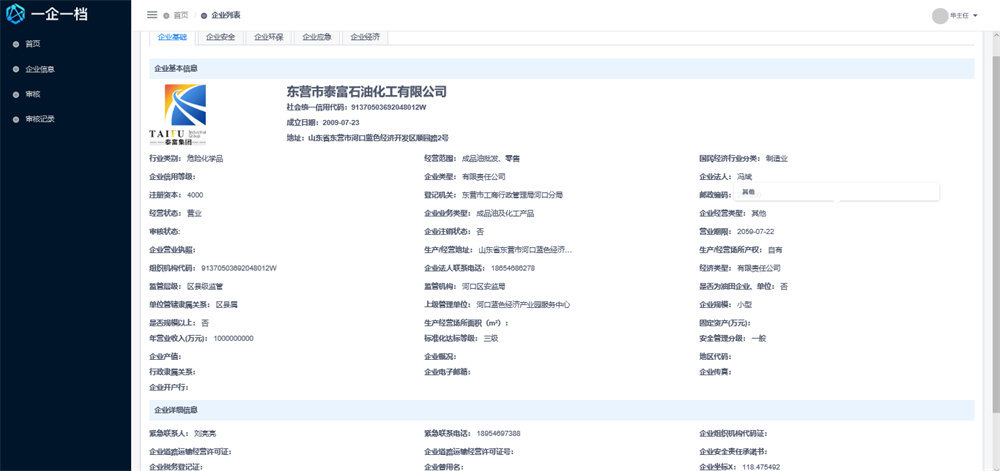
Task: Click the 年营业收入 value 1000000000
Action: [233, 338]
